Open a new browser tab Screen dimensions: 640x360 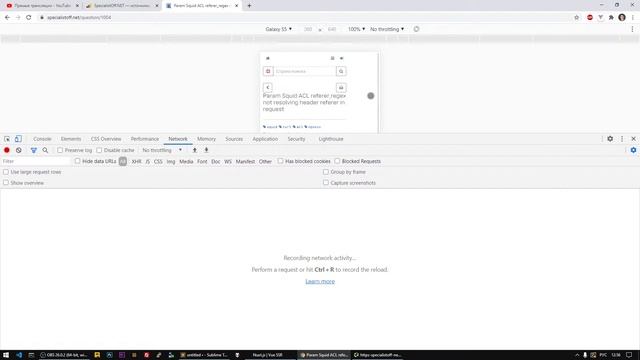pos(249,6)
